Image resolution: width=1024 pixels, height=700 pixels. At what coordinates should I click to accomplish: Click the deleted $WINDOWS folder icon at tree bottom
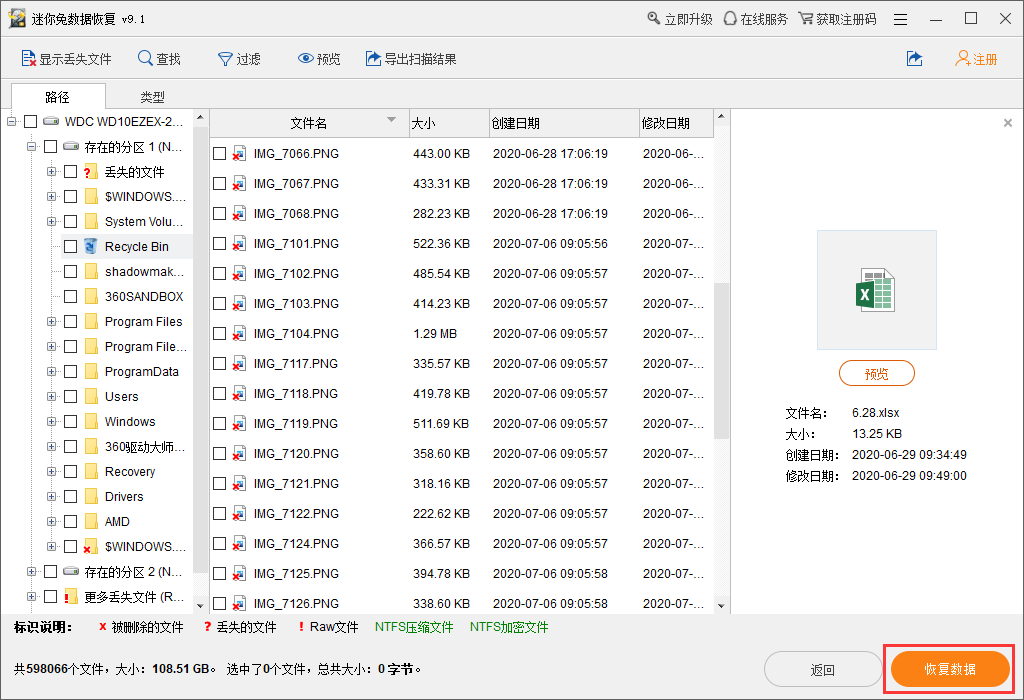point(91,546)
